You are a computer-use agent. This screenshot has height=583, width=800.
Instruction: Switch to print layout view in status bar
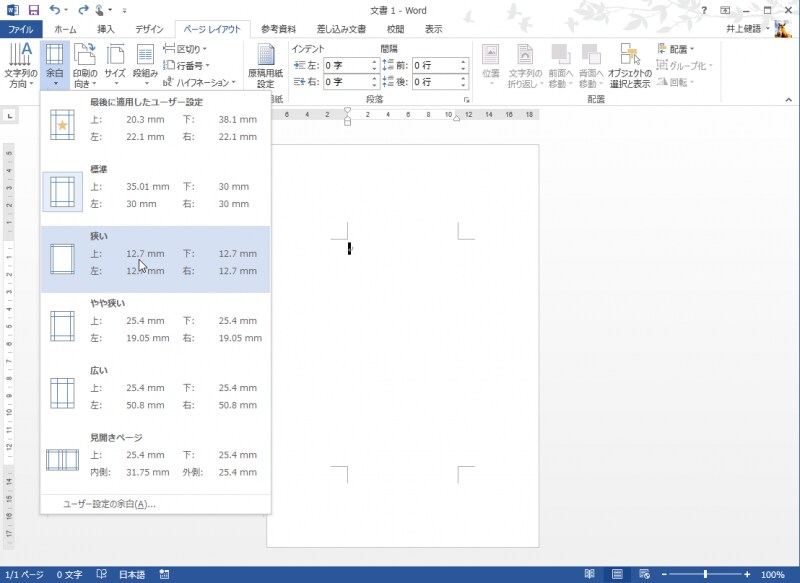click(x=615, y=575)
